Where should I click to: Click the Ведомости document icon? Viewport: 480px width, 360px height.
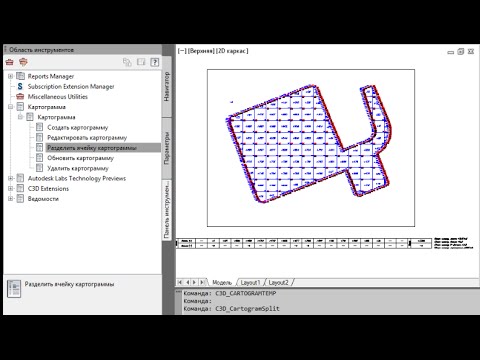click(20, 199)
